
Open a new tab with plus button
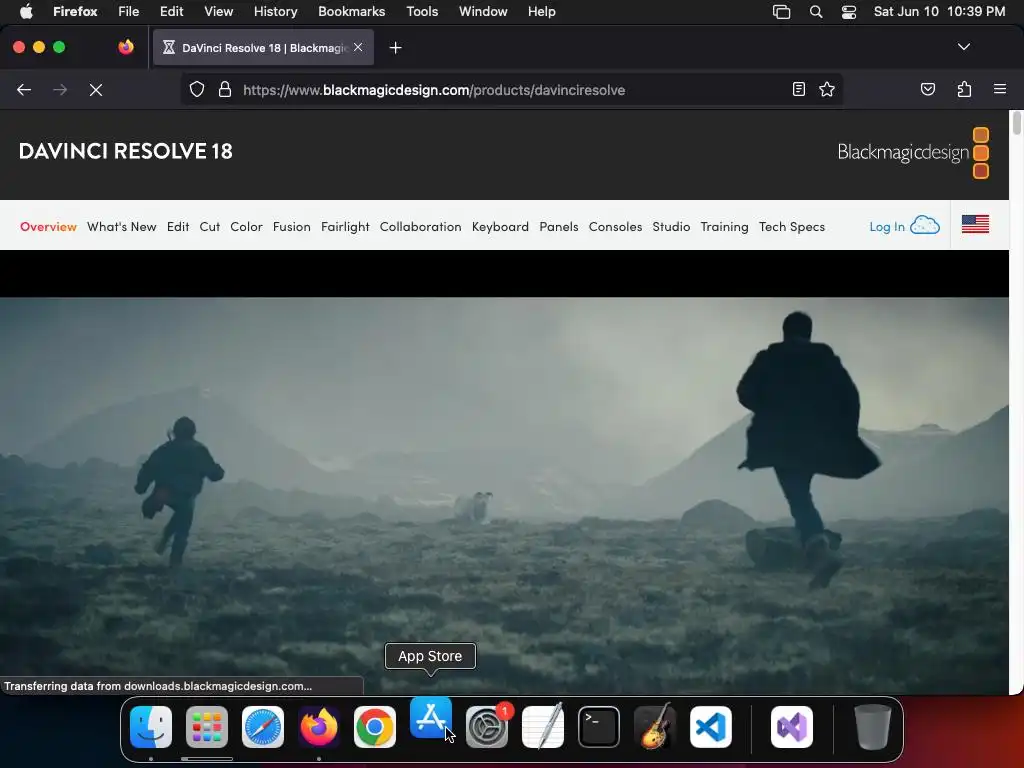click(395, 48)
